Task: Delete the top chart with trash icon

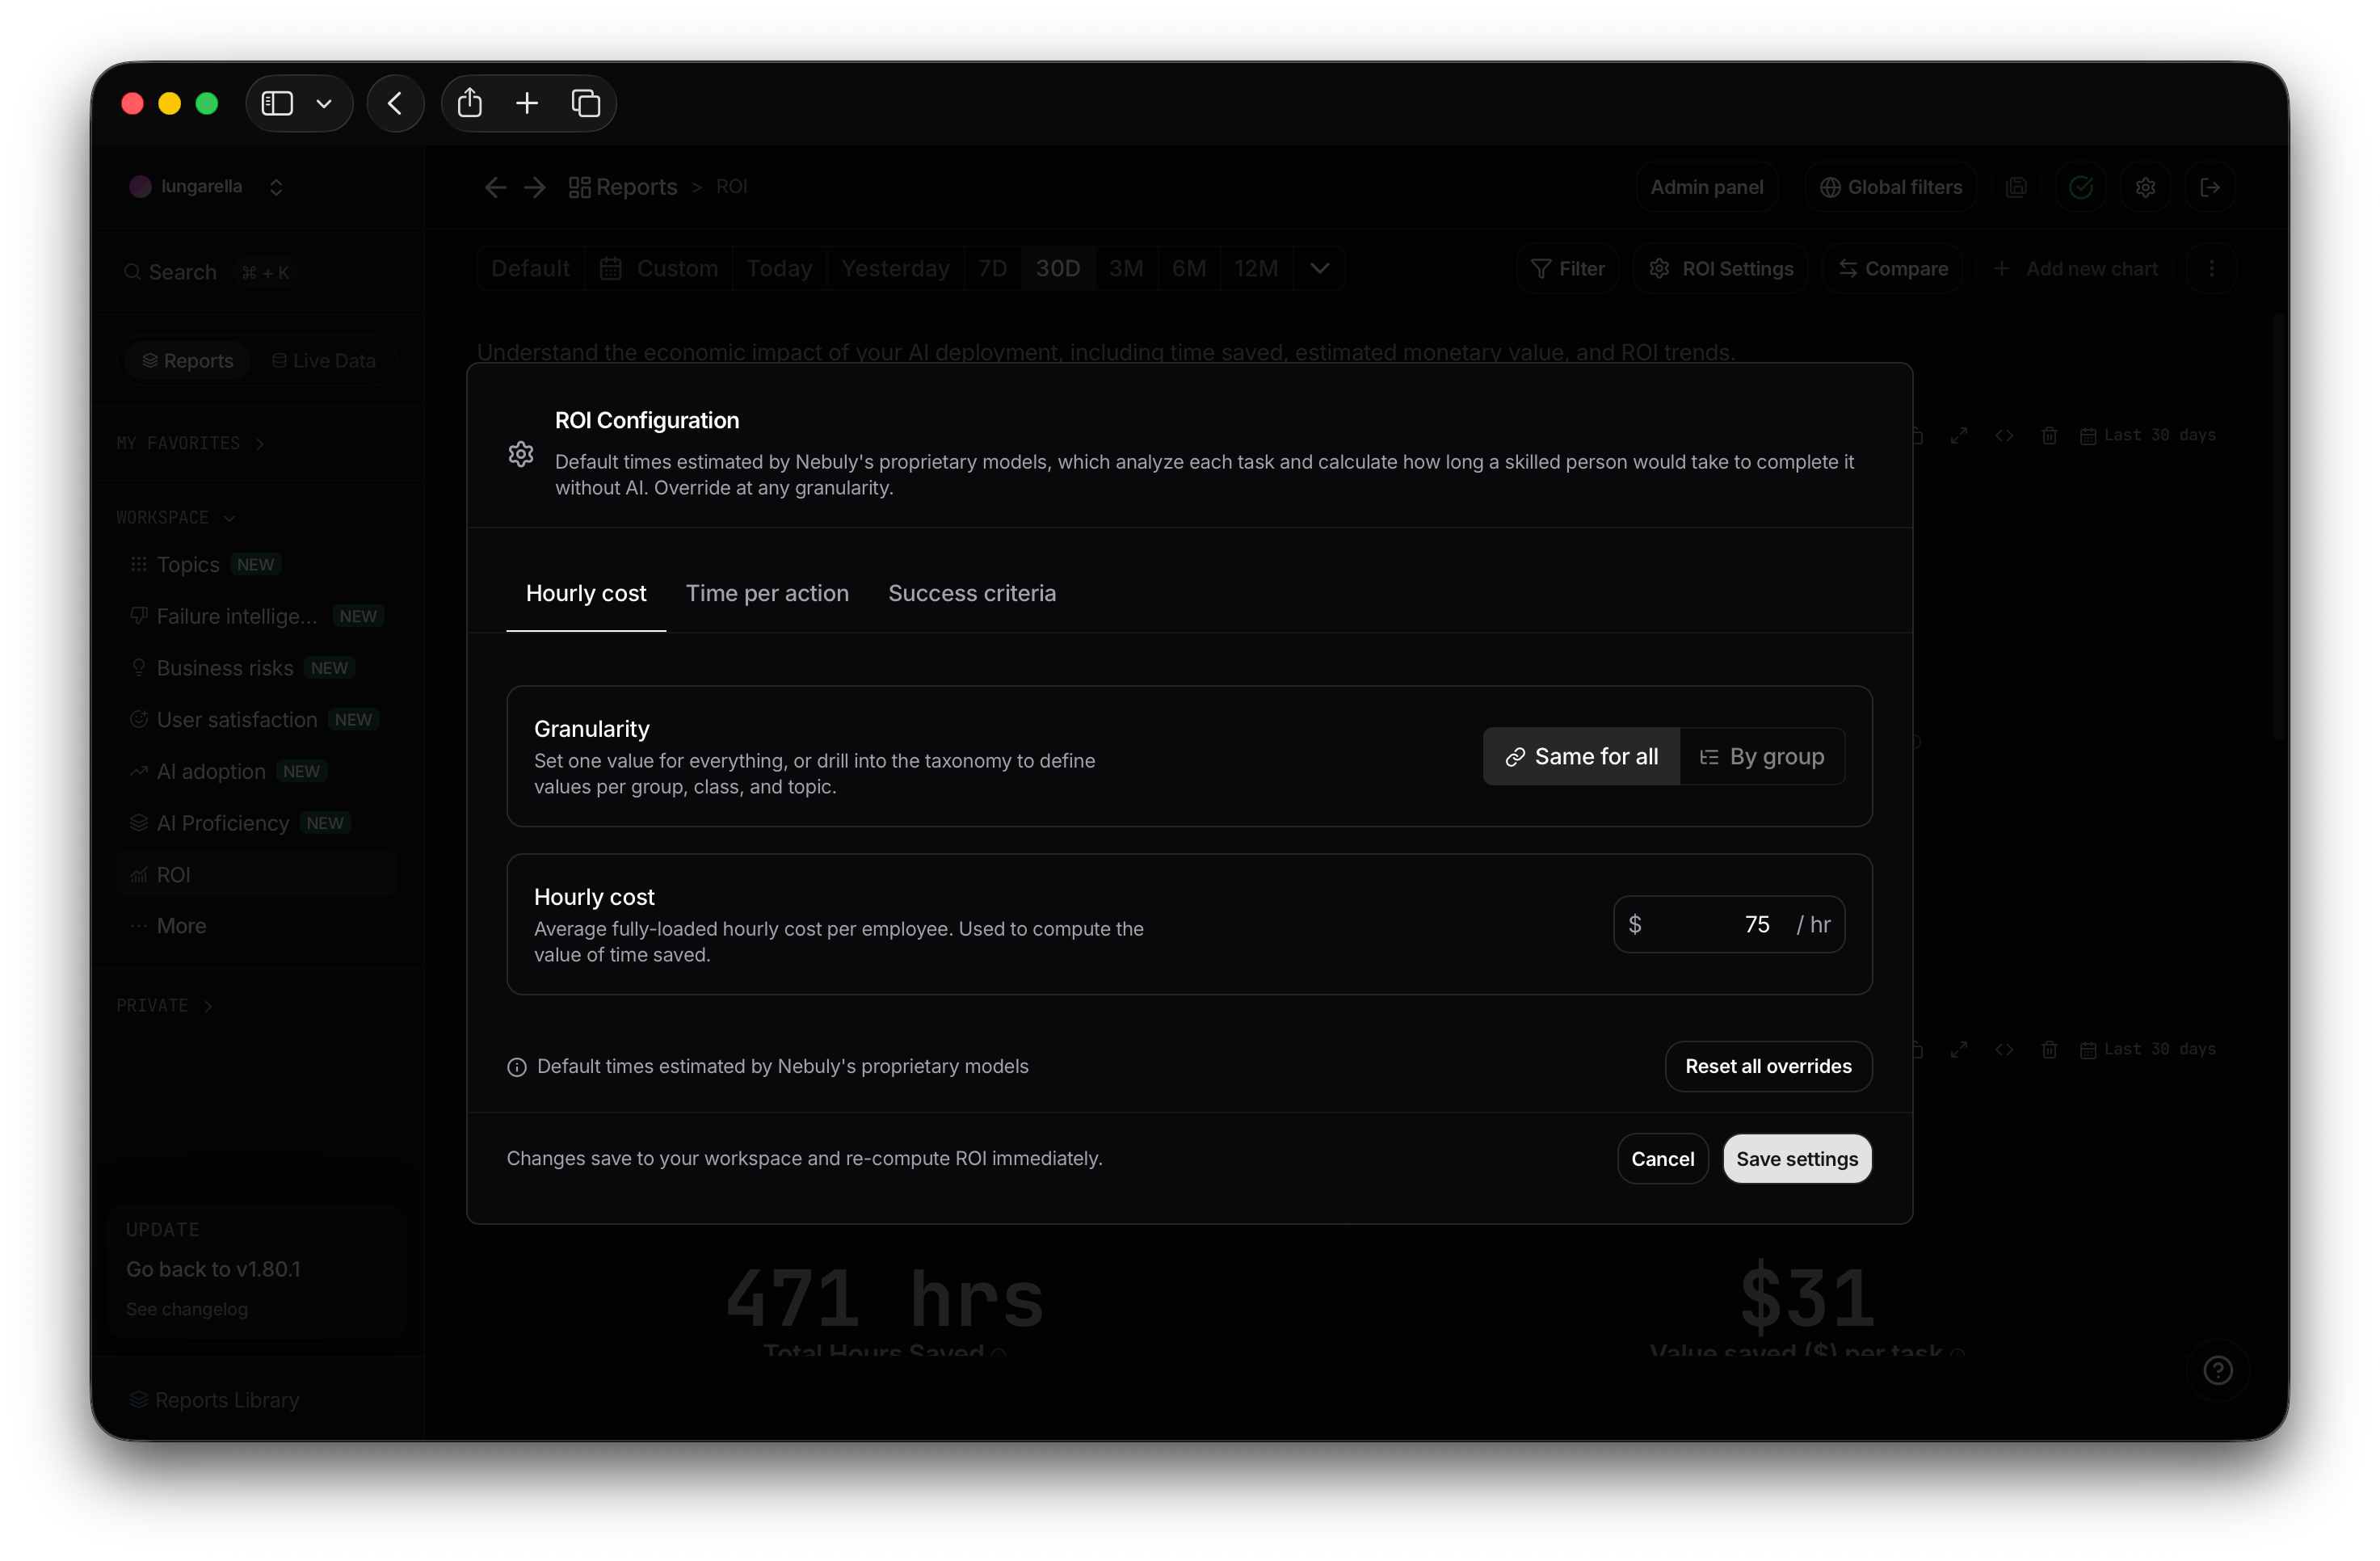Action: coord(2049,435)
